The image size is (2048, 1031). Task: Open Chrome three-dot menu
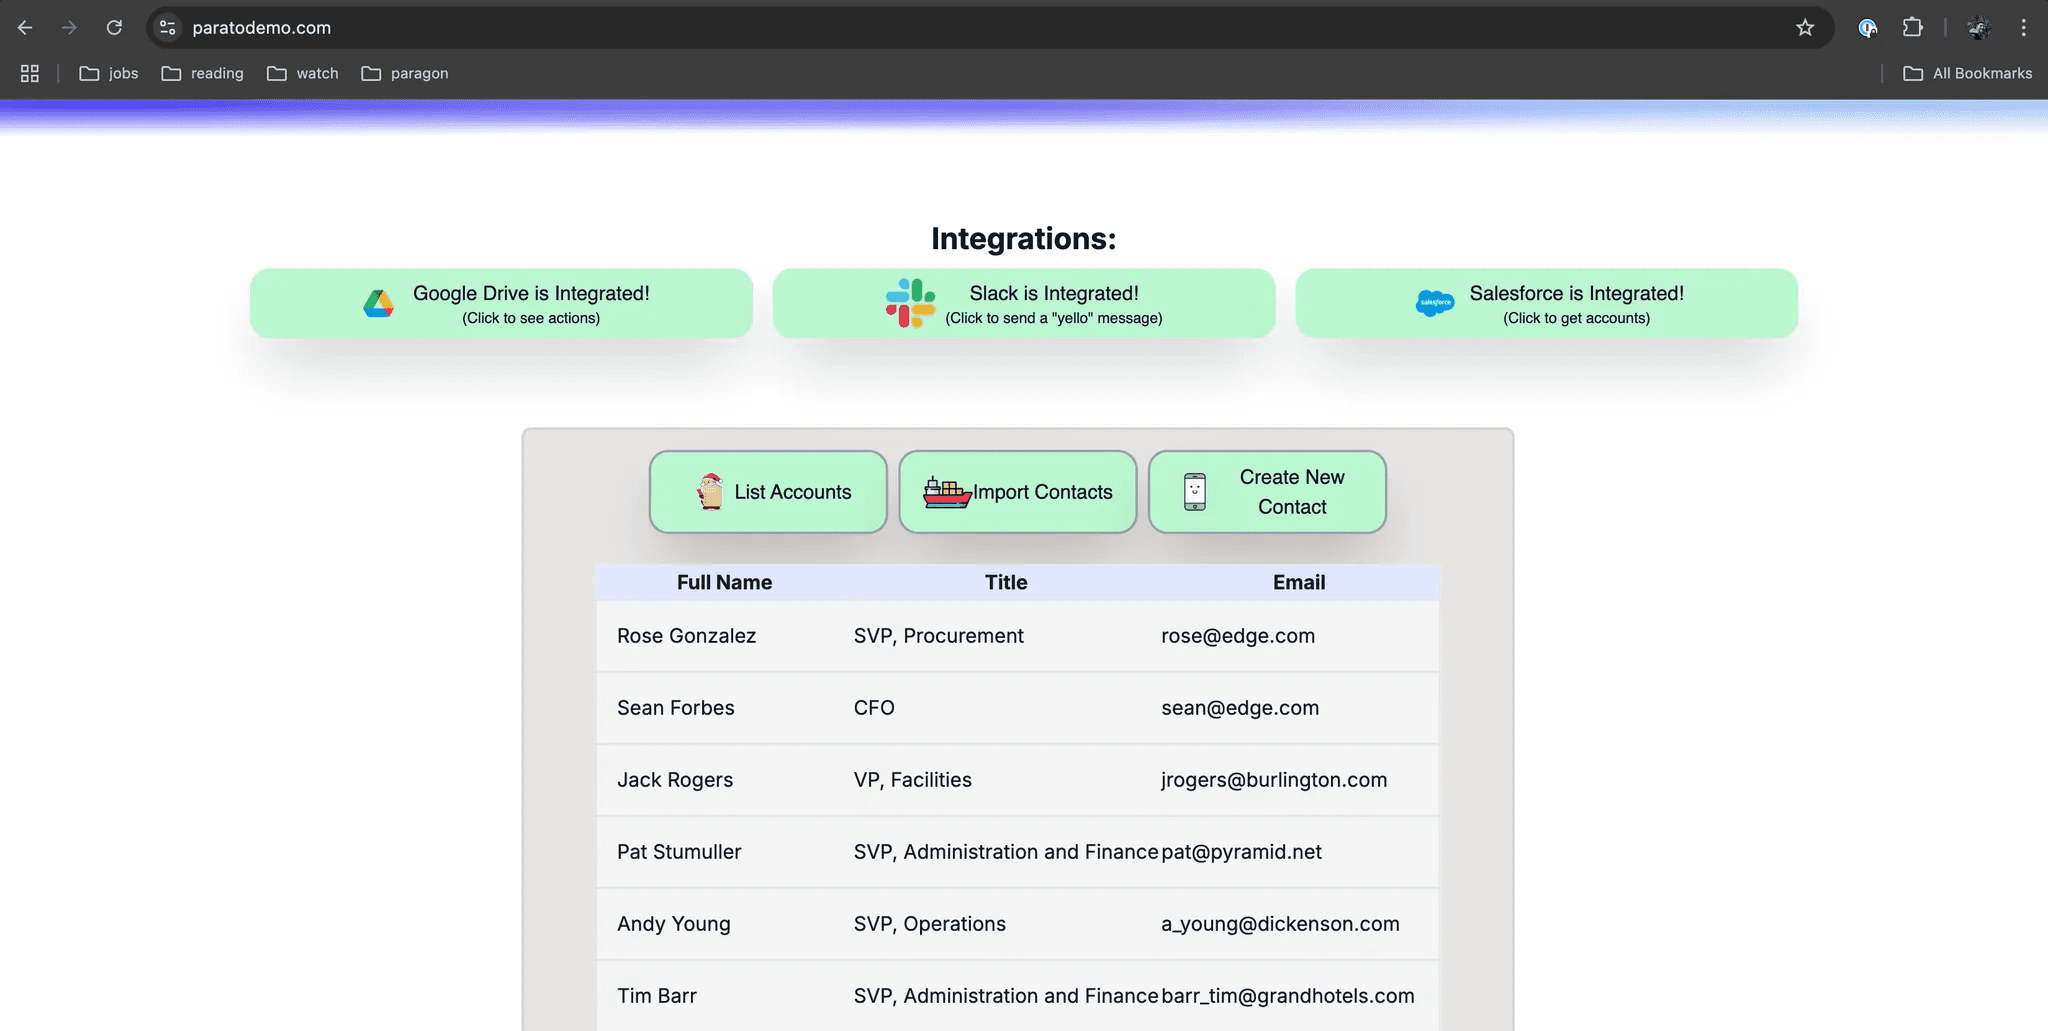tap(2023, 28)
